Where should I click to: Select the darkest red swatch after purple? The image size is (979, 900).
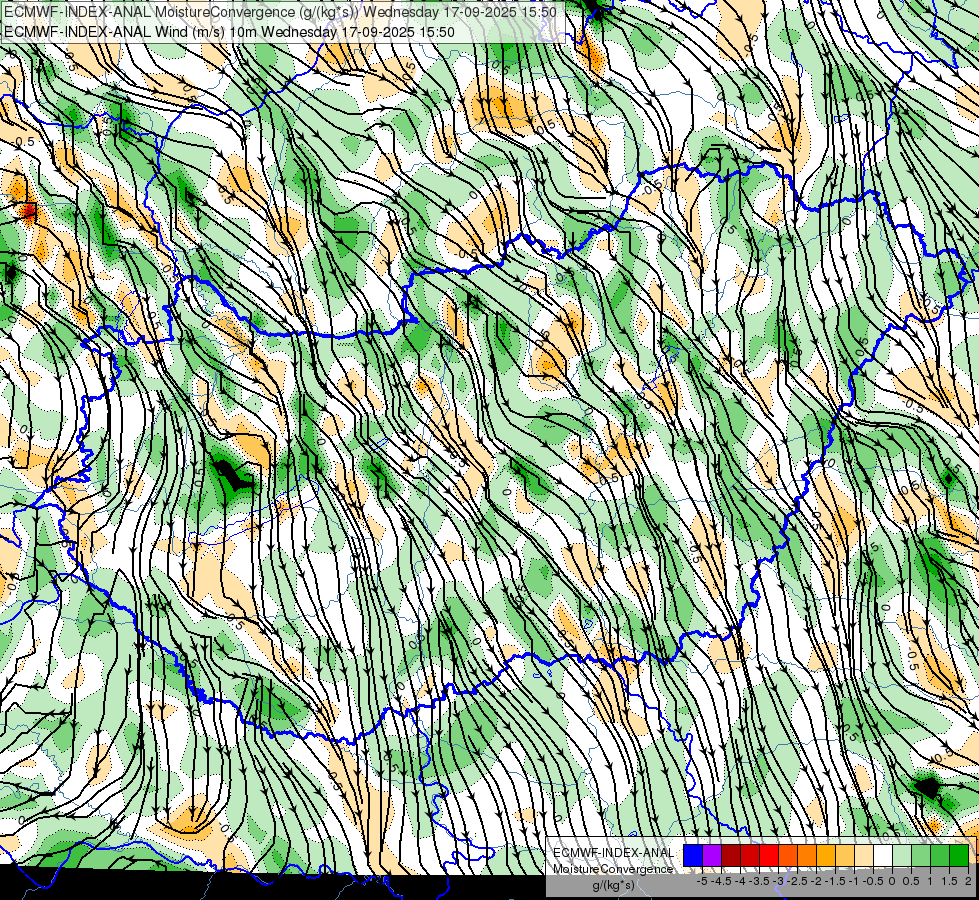coord(731,855)
